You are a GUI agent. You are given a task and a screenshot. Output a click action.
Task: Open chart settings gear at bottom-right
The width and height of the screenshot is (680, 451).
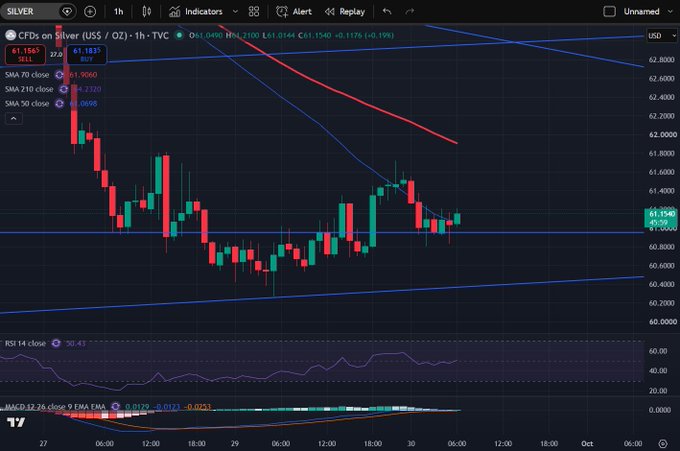click(x=663, y=444)
